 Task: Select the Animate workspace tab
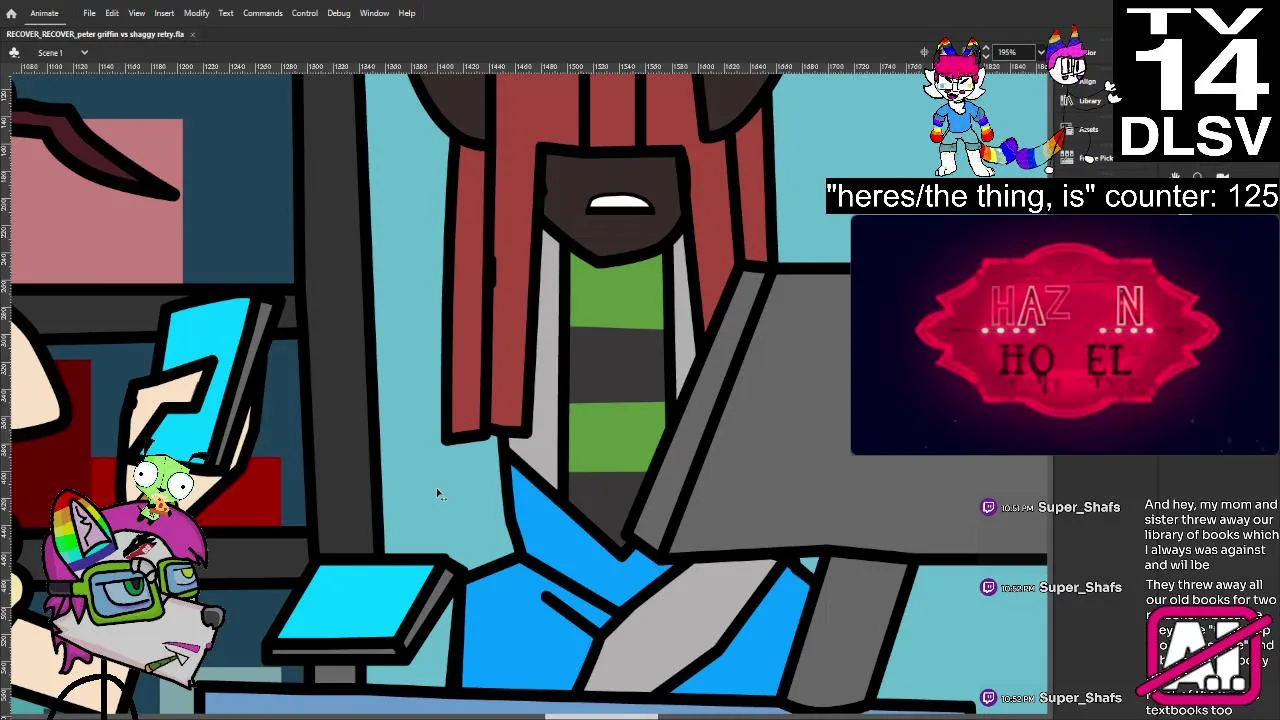click(x=44, y=13)
